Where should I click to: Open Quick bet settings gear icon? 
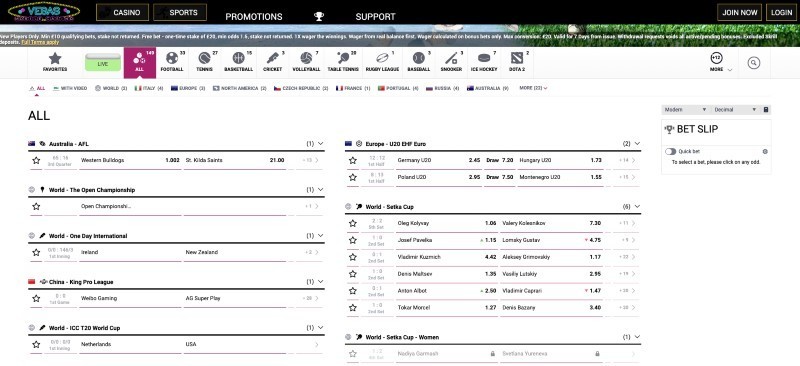click(765, 152)
